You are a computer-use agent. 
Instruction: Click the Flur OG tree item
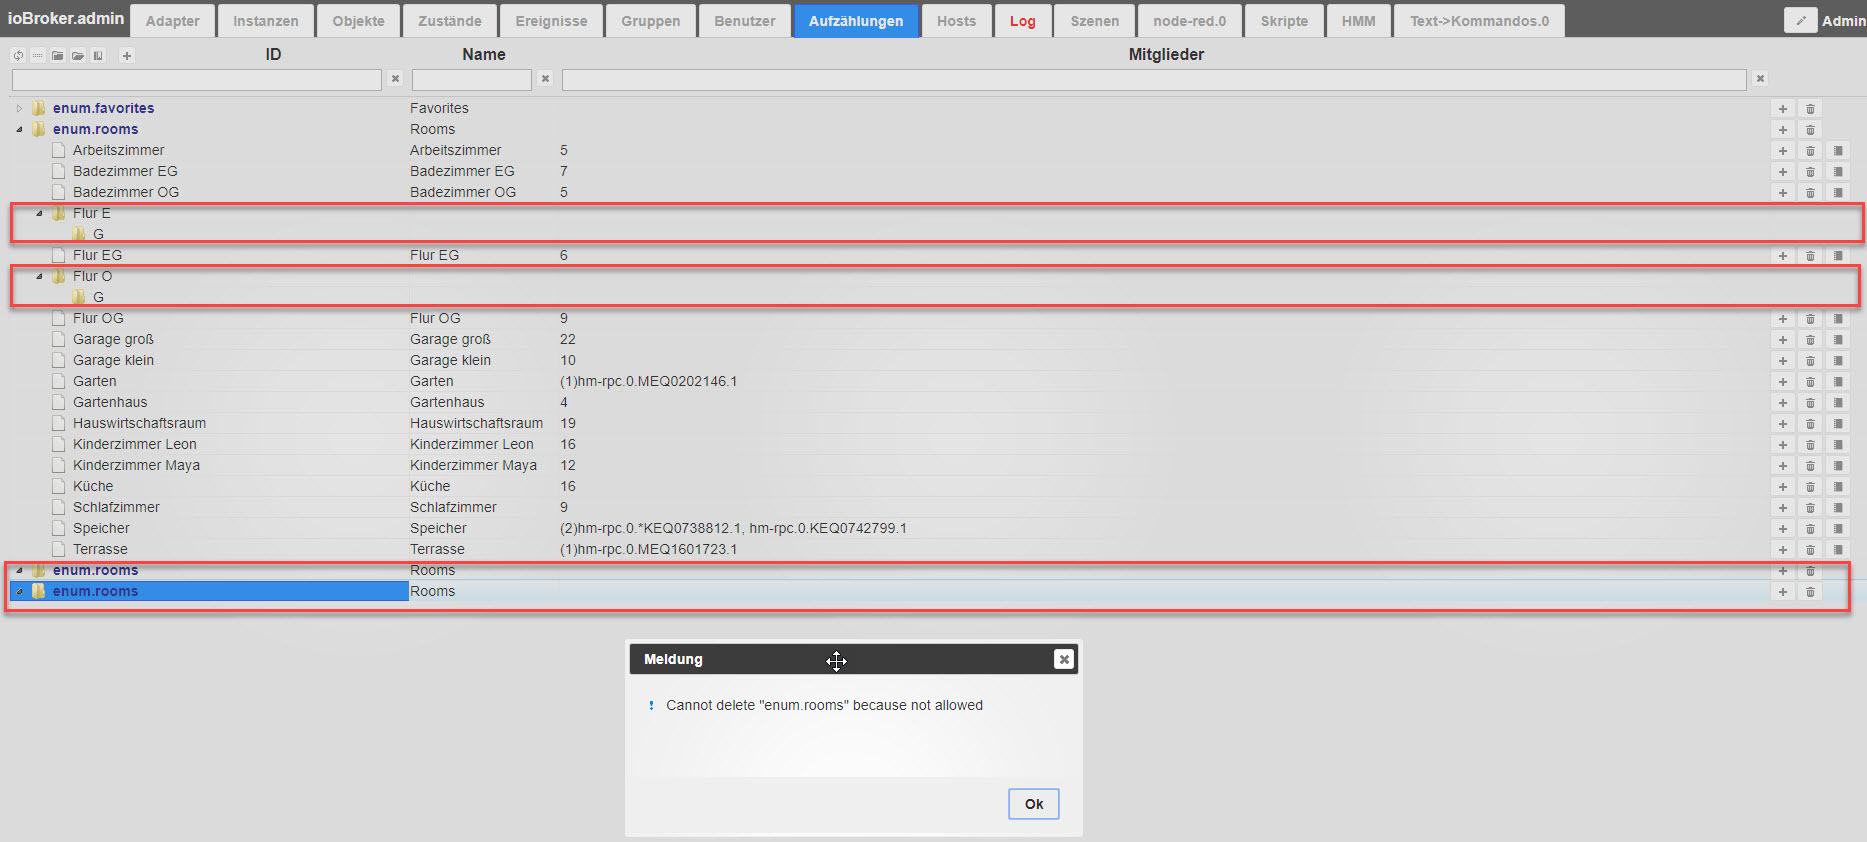tap(98, 318)
